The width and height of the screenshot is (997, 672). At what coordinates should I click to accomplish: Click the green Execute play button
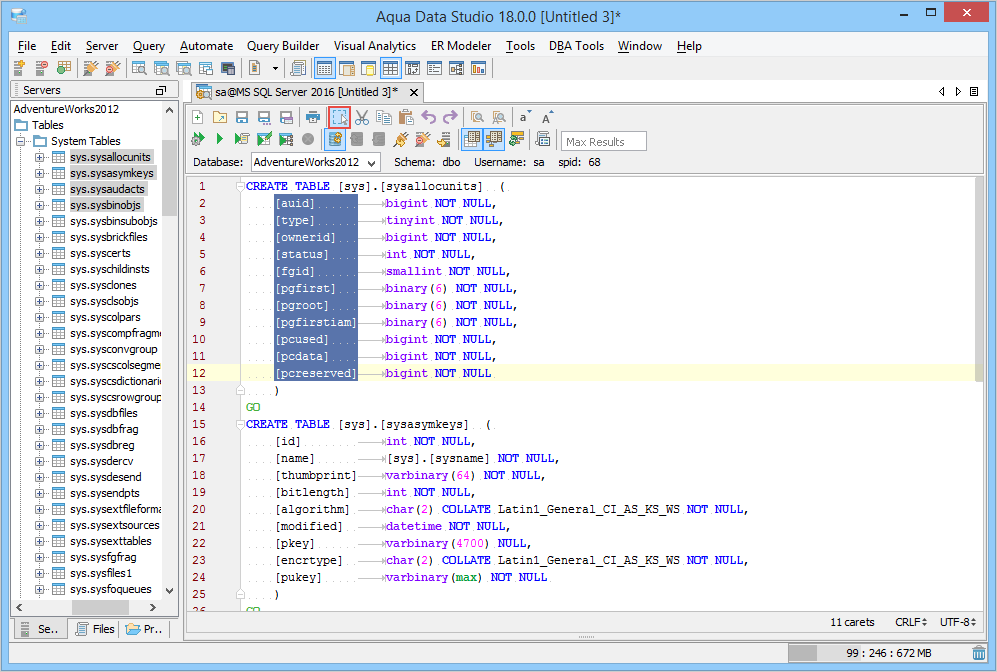(x=219, y=139)
